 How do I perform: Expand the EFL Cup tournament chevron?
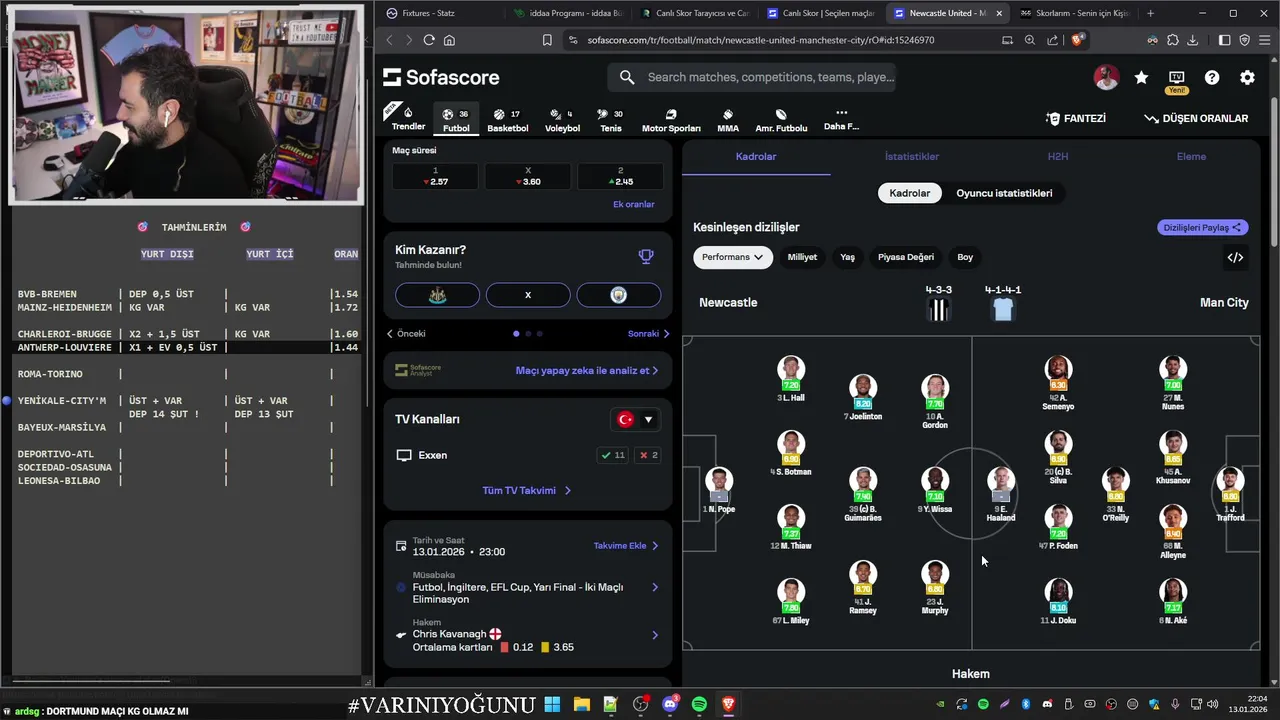(655, 587)
